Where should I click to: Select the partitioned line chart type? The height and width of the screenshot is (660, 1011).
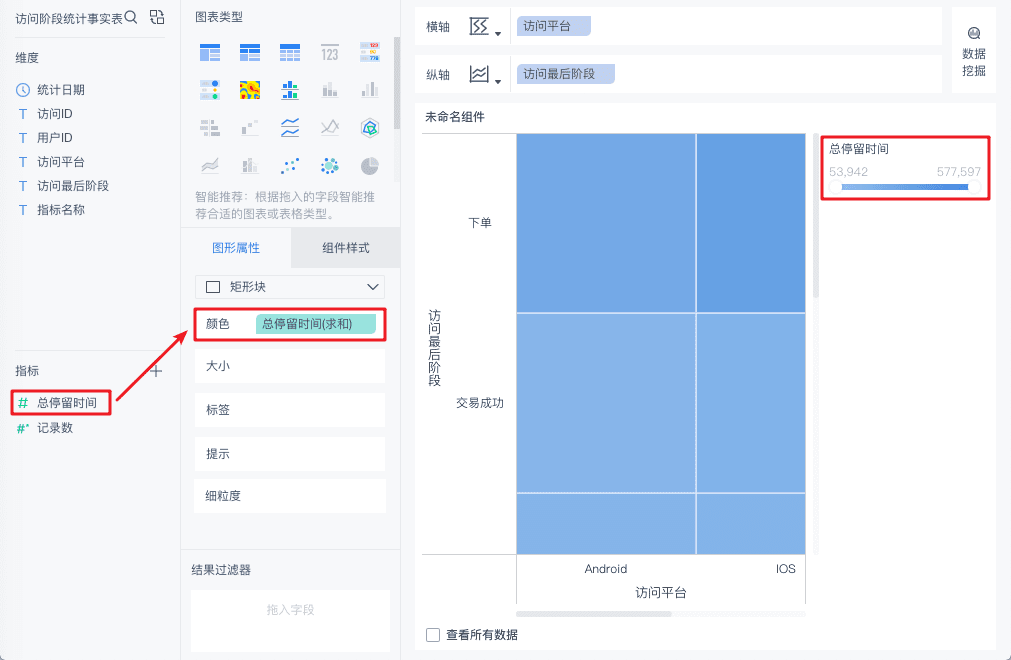point(290,128)
